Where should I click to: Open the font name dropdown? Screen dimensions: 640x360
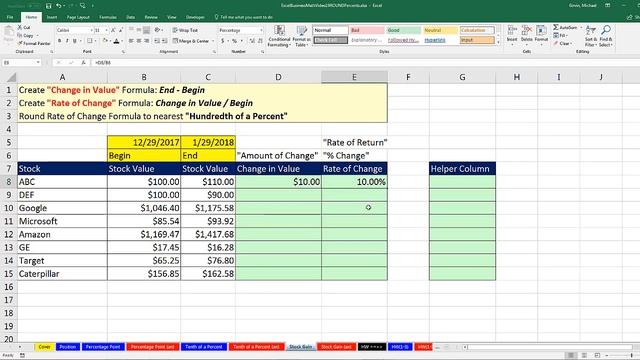91,30
